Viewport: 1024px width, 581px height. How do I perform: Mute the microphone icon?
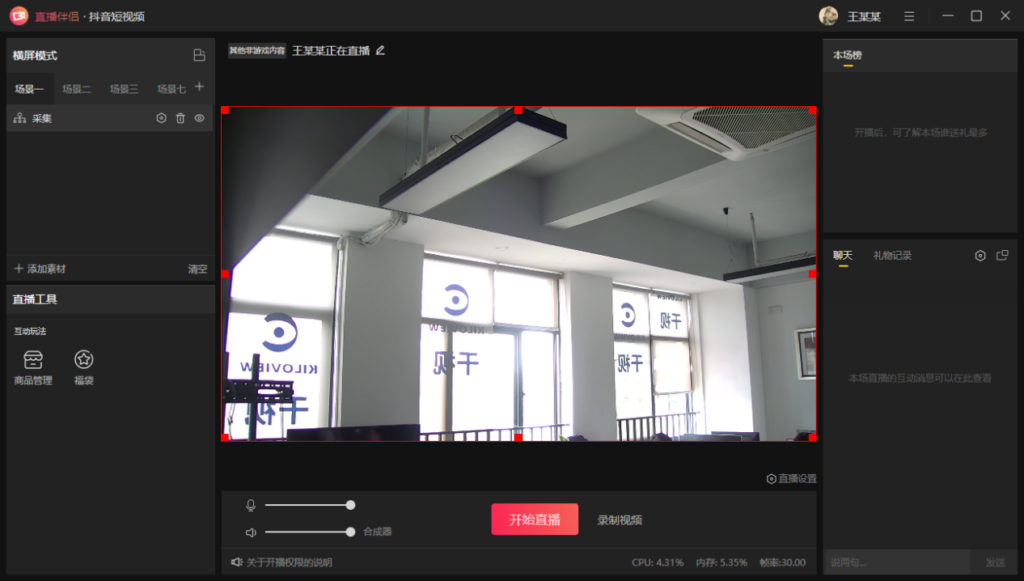pos(250,505)
